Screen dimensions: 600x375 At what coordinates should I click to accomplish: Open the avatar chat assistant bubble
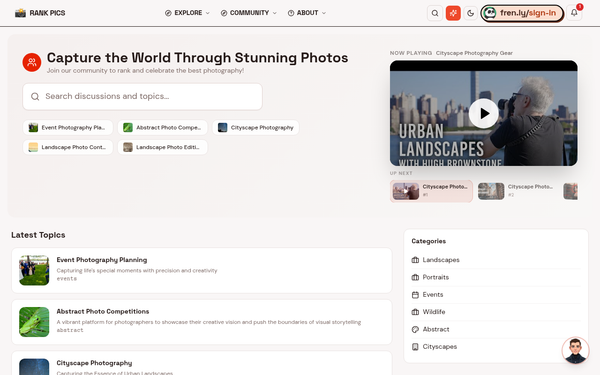pos(575,350)
